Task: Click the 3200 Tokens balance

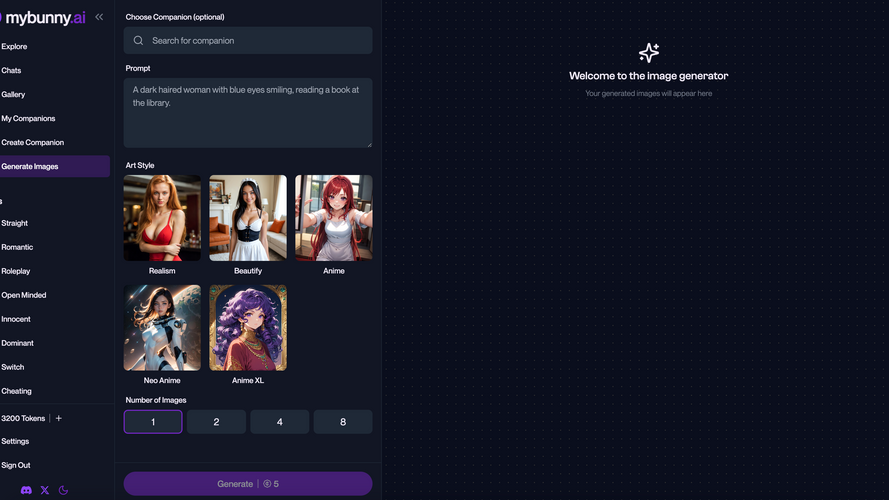Action: coord(23,418)
